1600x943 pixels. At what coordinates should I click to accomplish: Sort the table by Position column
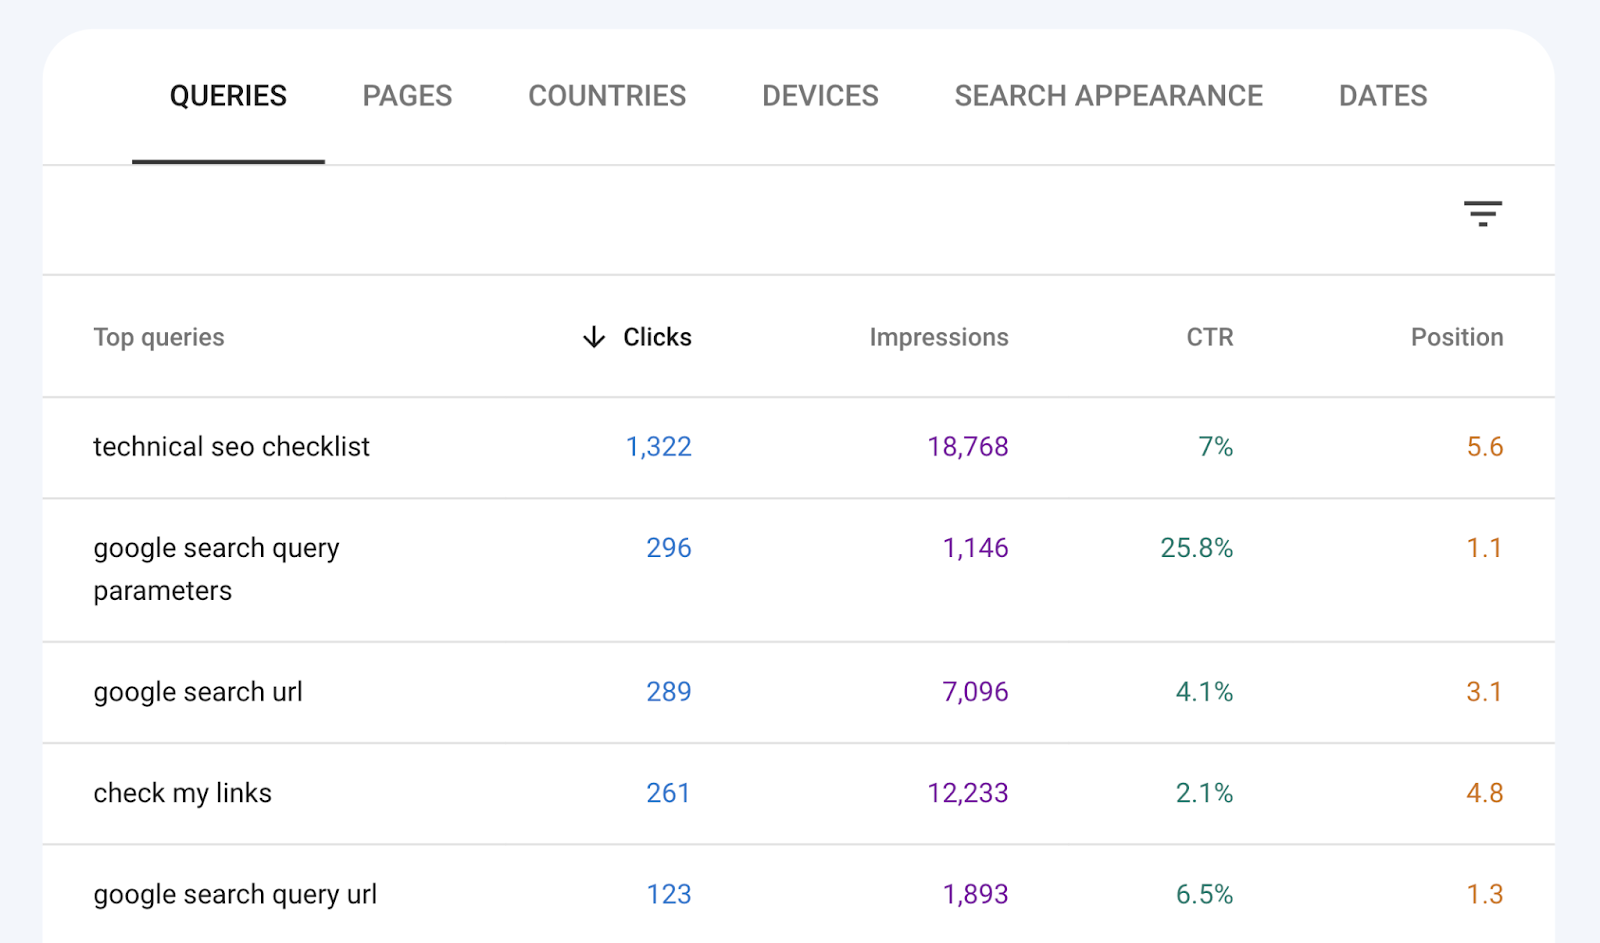tap(1456, 337)
